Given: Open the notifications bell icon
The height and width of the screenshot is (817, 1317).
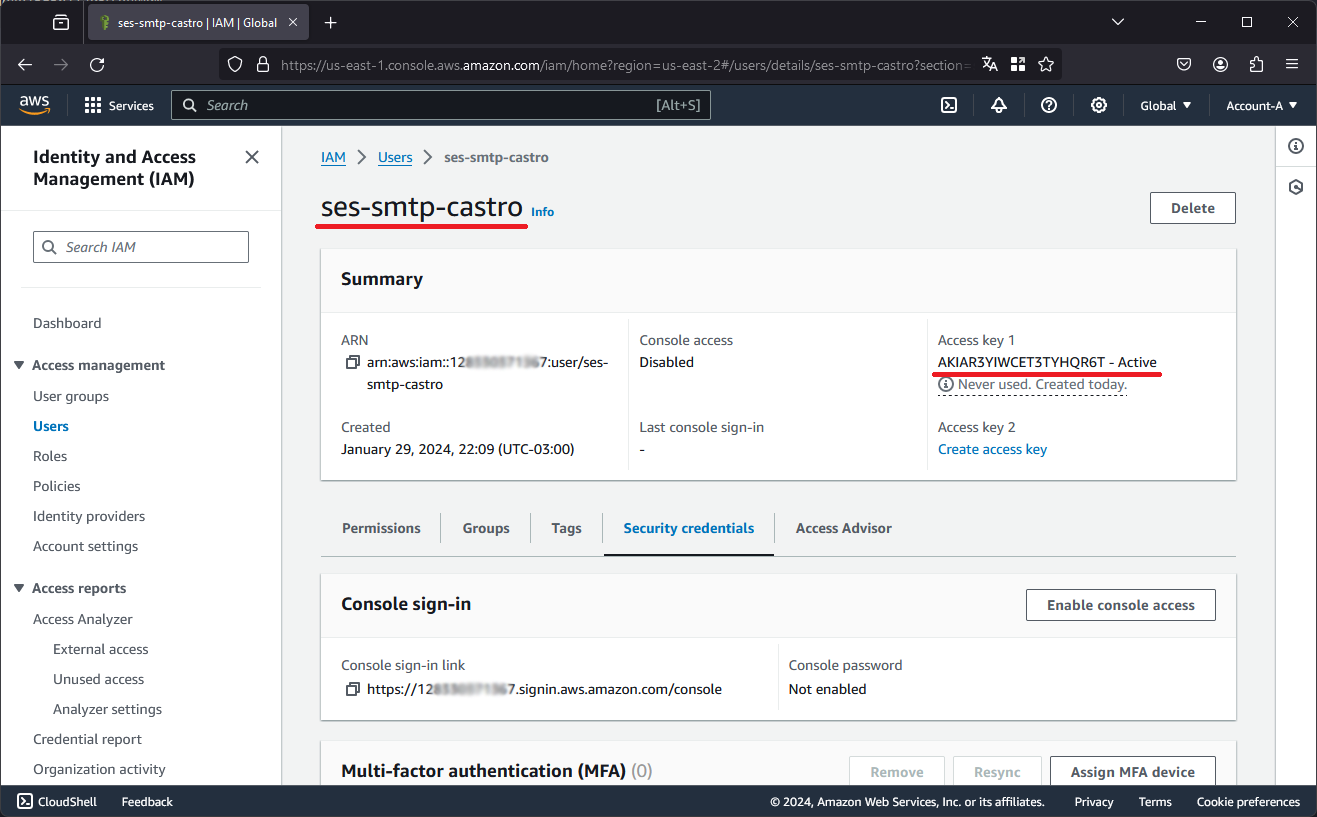Looking at the screenshot, I should [x=999, y=105].
